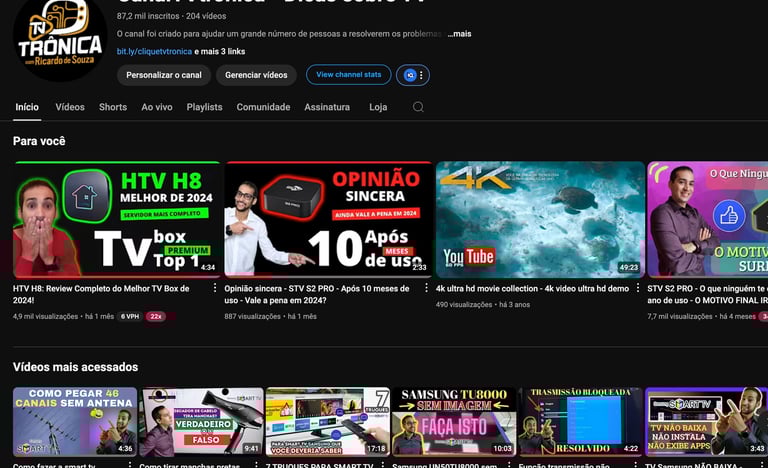
Task: Open 'Como pegar 46 canais sem antena' thumbnail
Action: click(75, 422)
